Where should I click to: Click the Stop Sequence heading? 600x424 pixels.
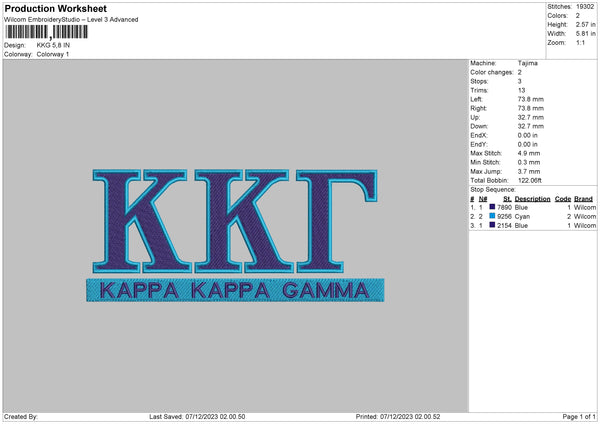point(492,187)
